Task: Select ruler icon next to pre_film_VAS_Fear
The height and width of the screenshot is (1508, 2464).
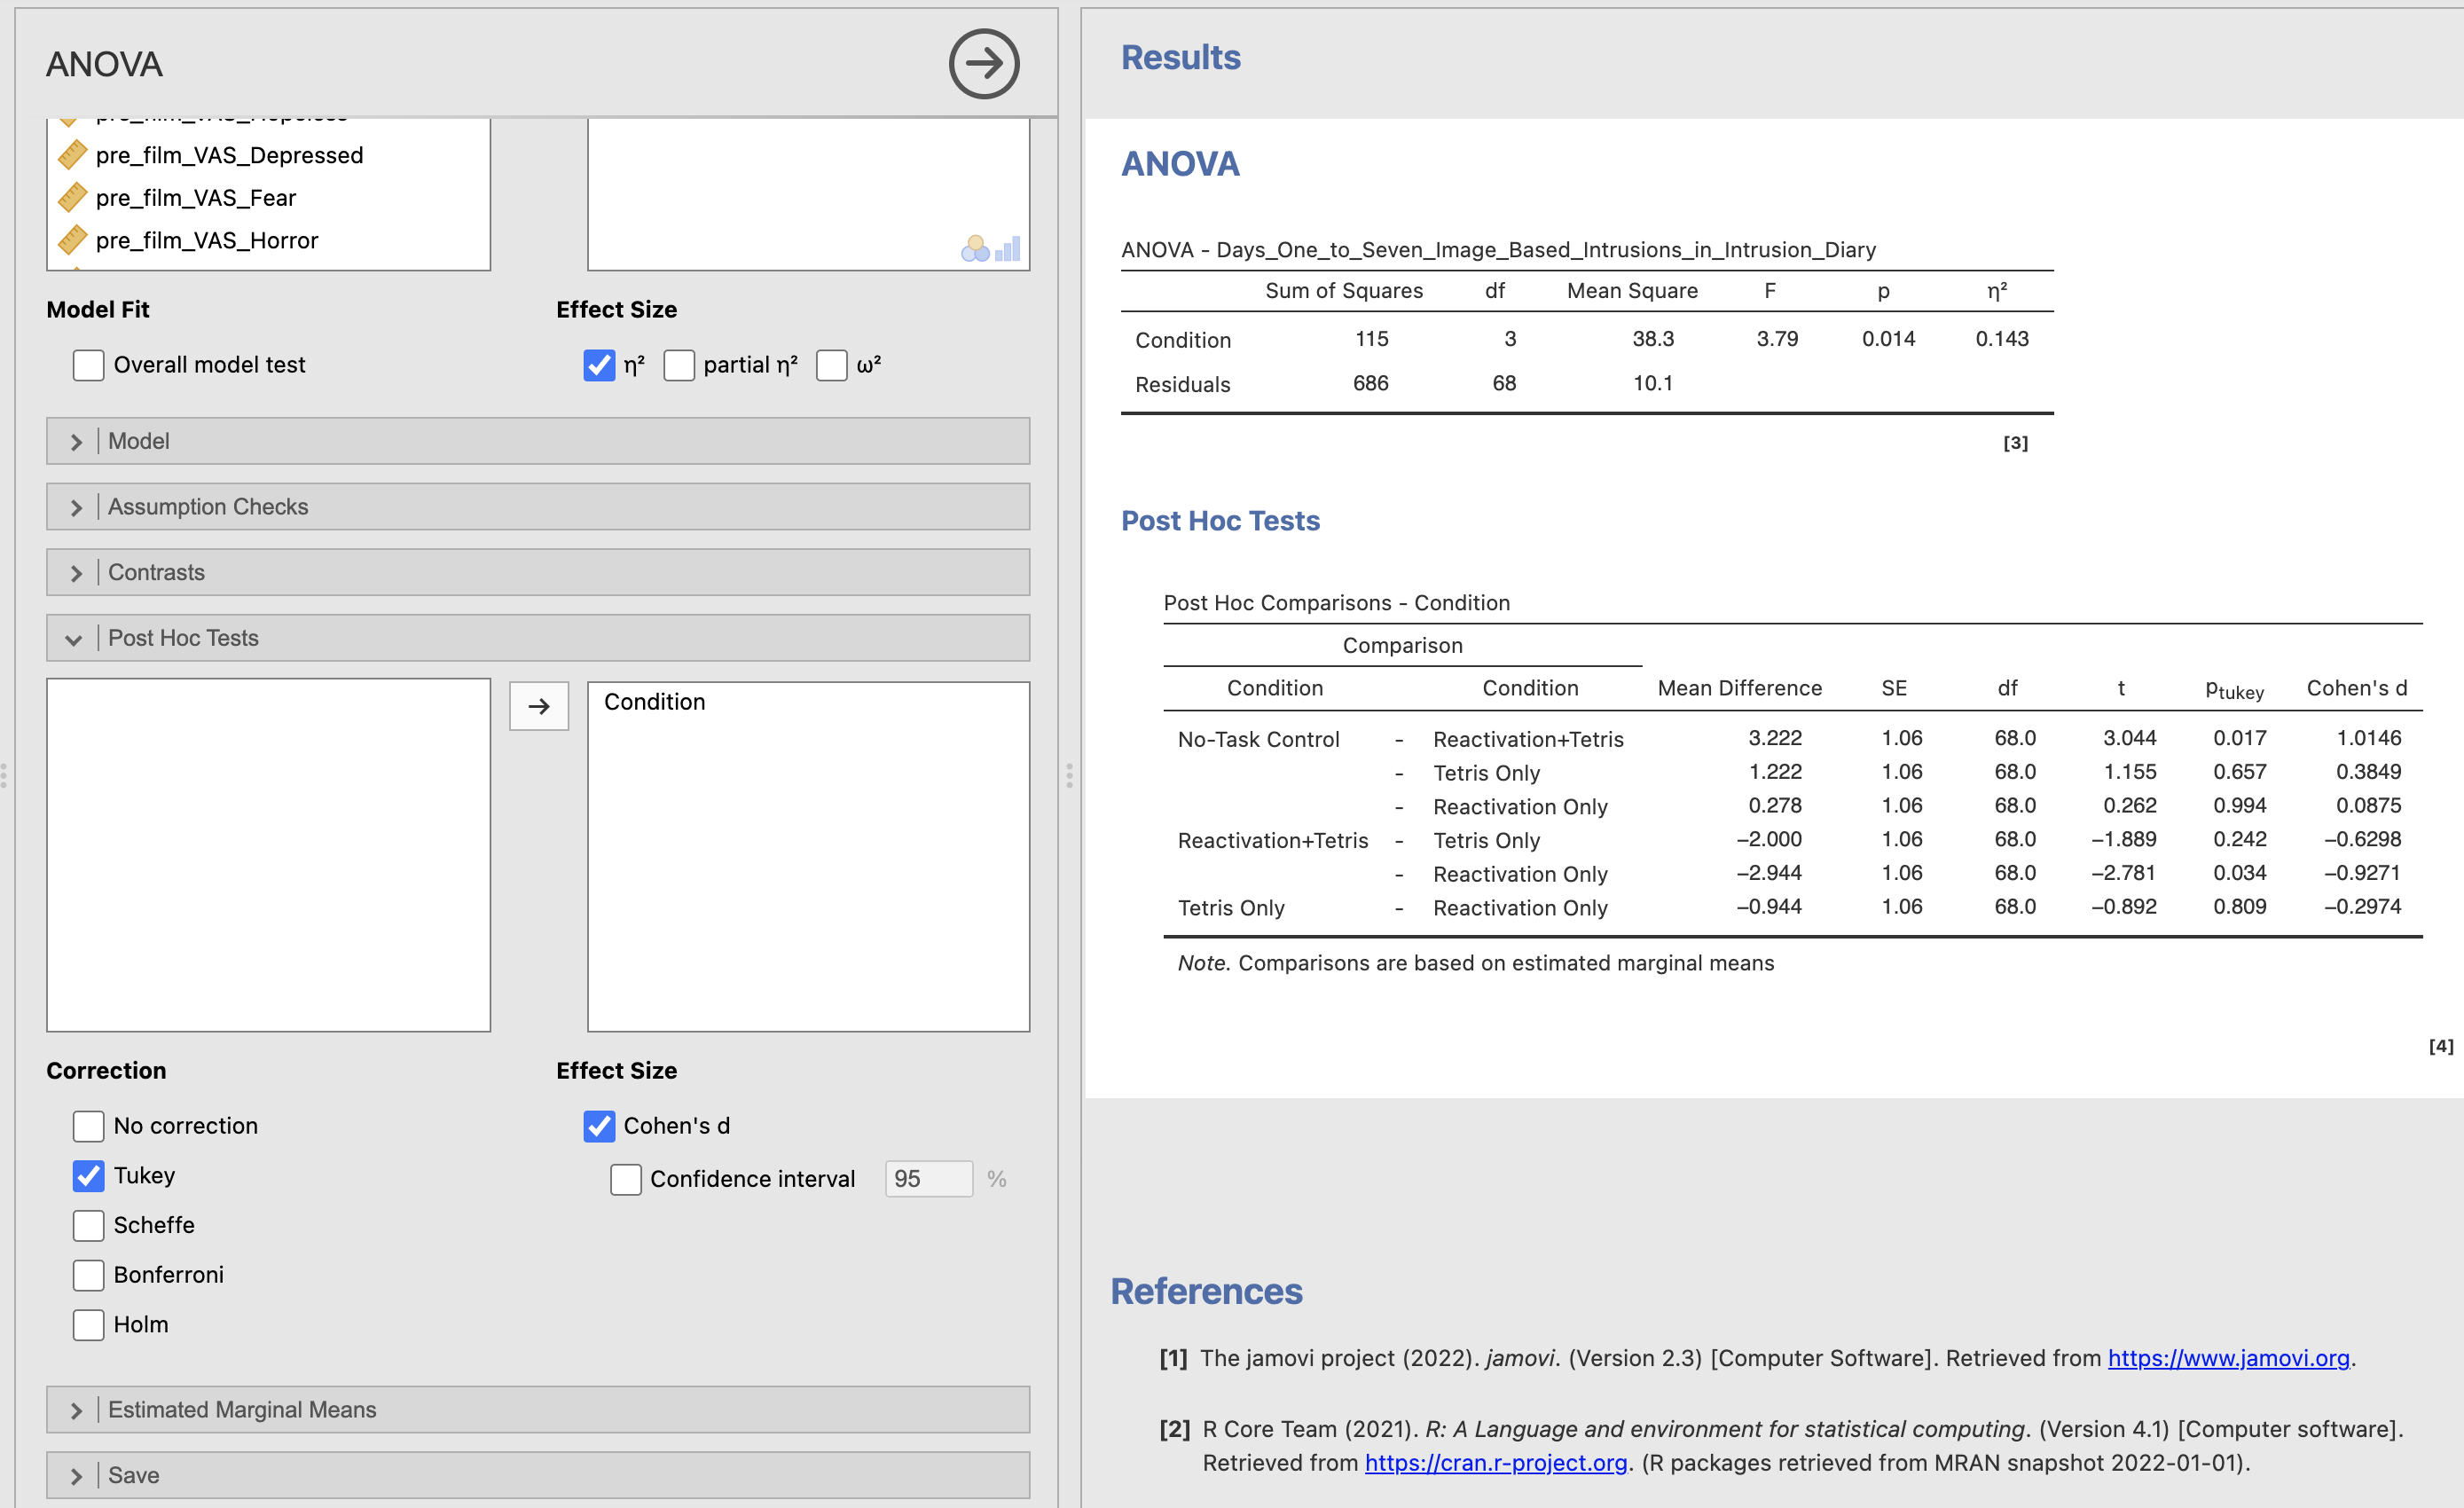Action: click(72, 198)
